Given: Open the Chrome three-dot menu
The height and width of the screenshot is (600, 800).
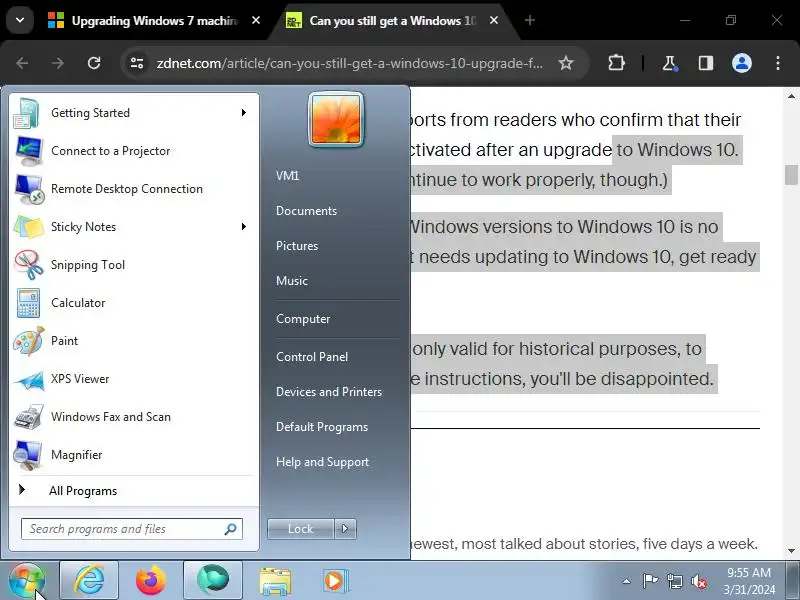Looking at the screenshot, I should coord(778,63).
